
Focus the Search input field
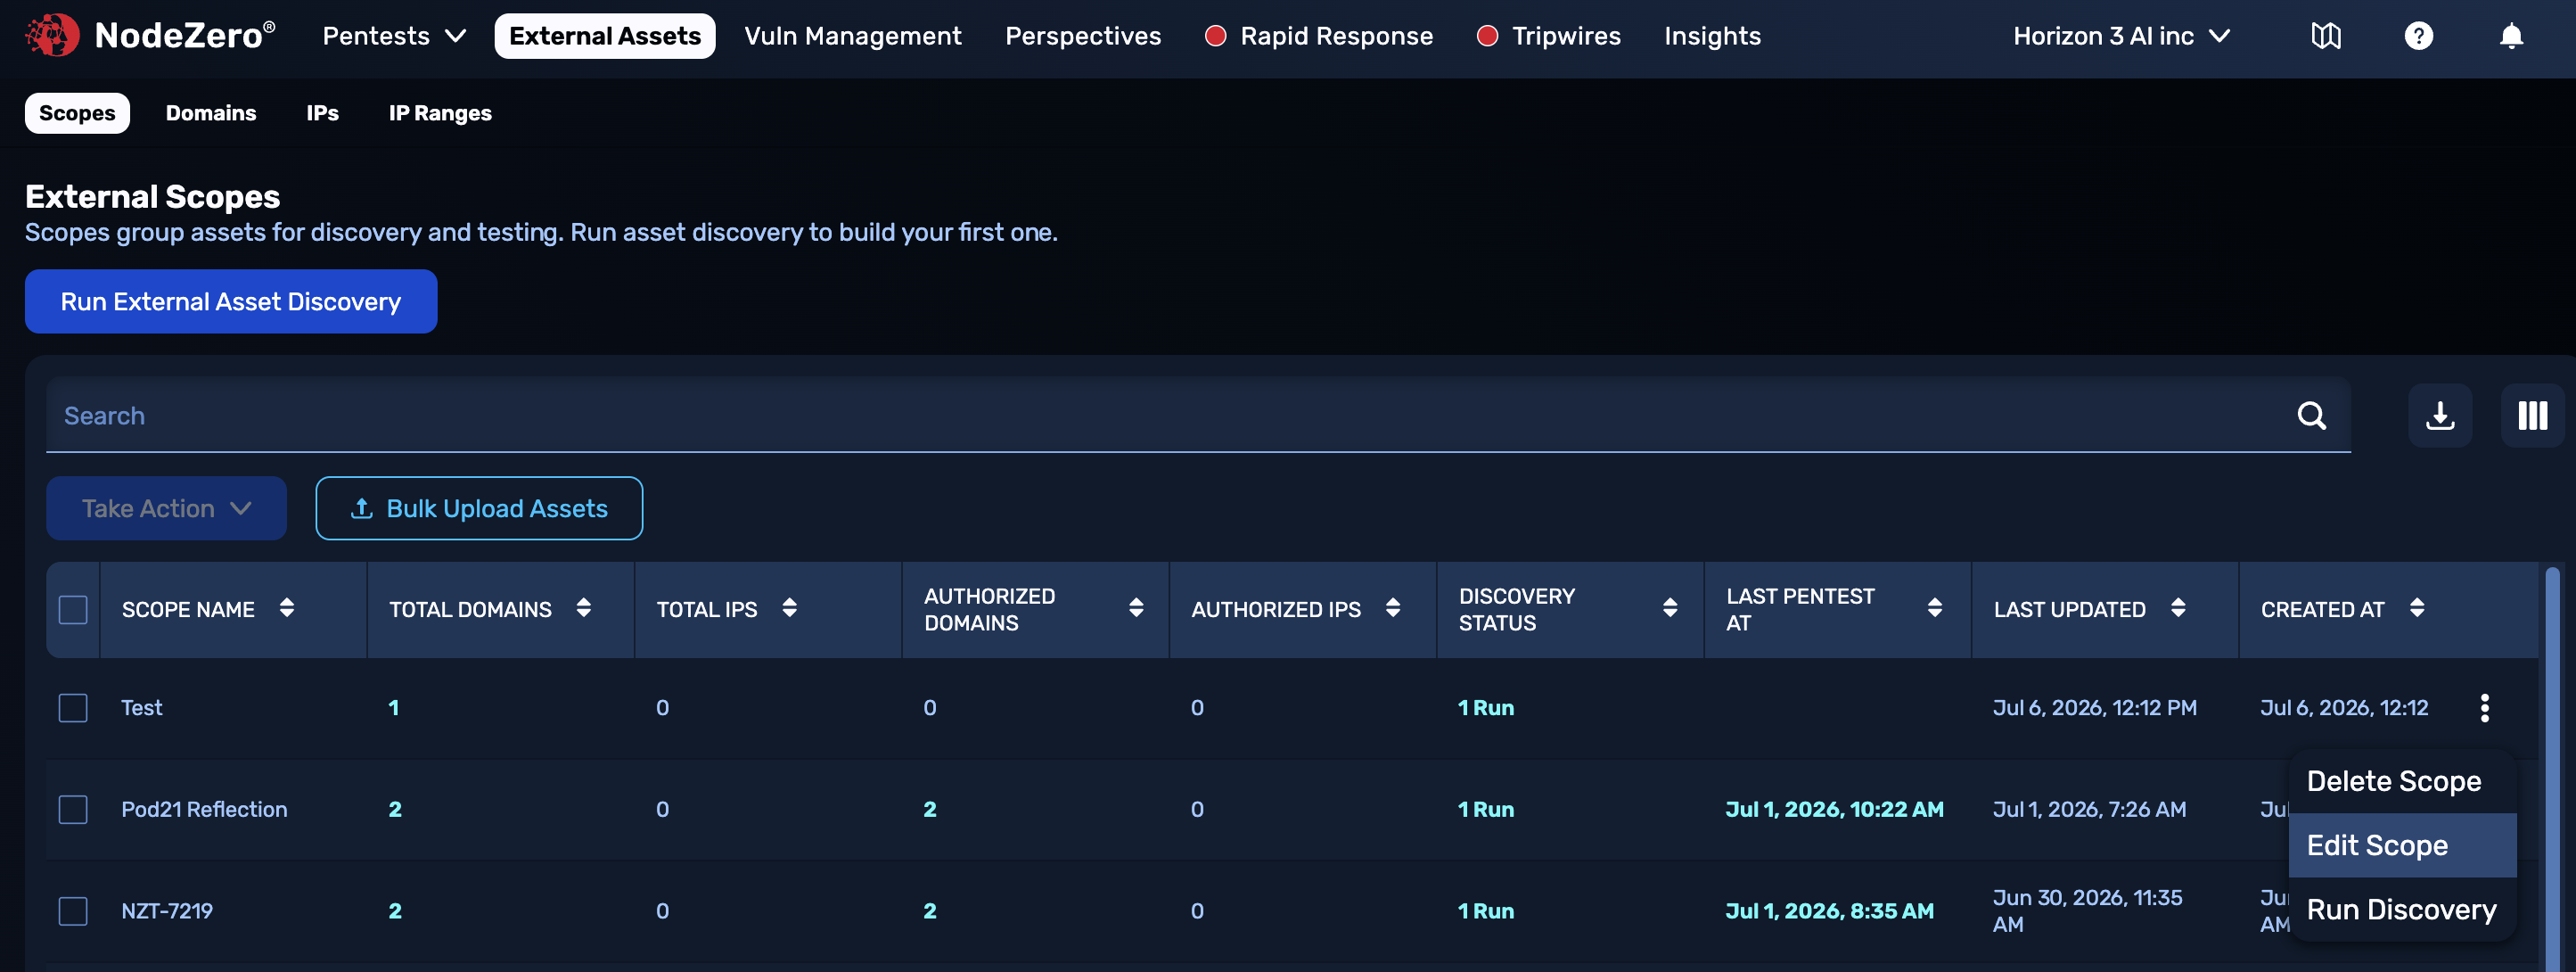point(1198,415)
